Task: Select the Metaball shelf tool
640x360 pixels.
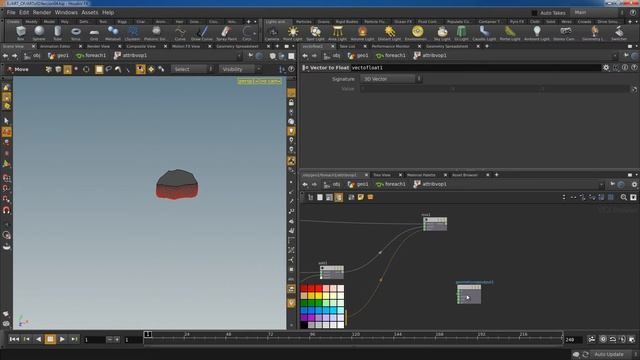Action: point(113,33)
